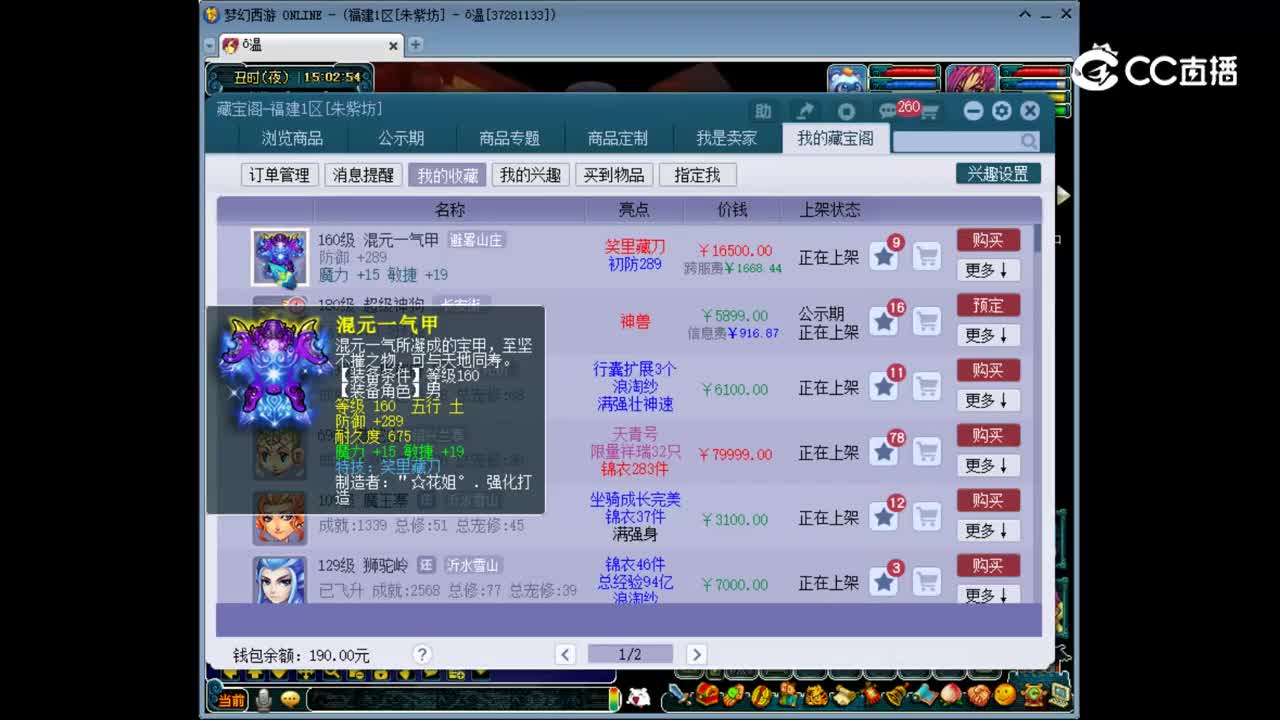This screenshot has width=1280, height=720.
Task: Expand the side panel arrow at the right edge
Action: pos(1063,196)
